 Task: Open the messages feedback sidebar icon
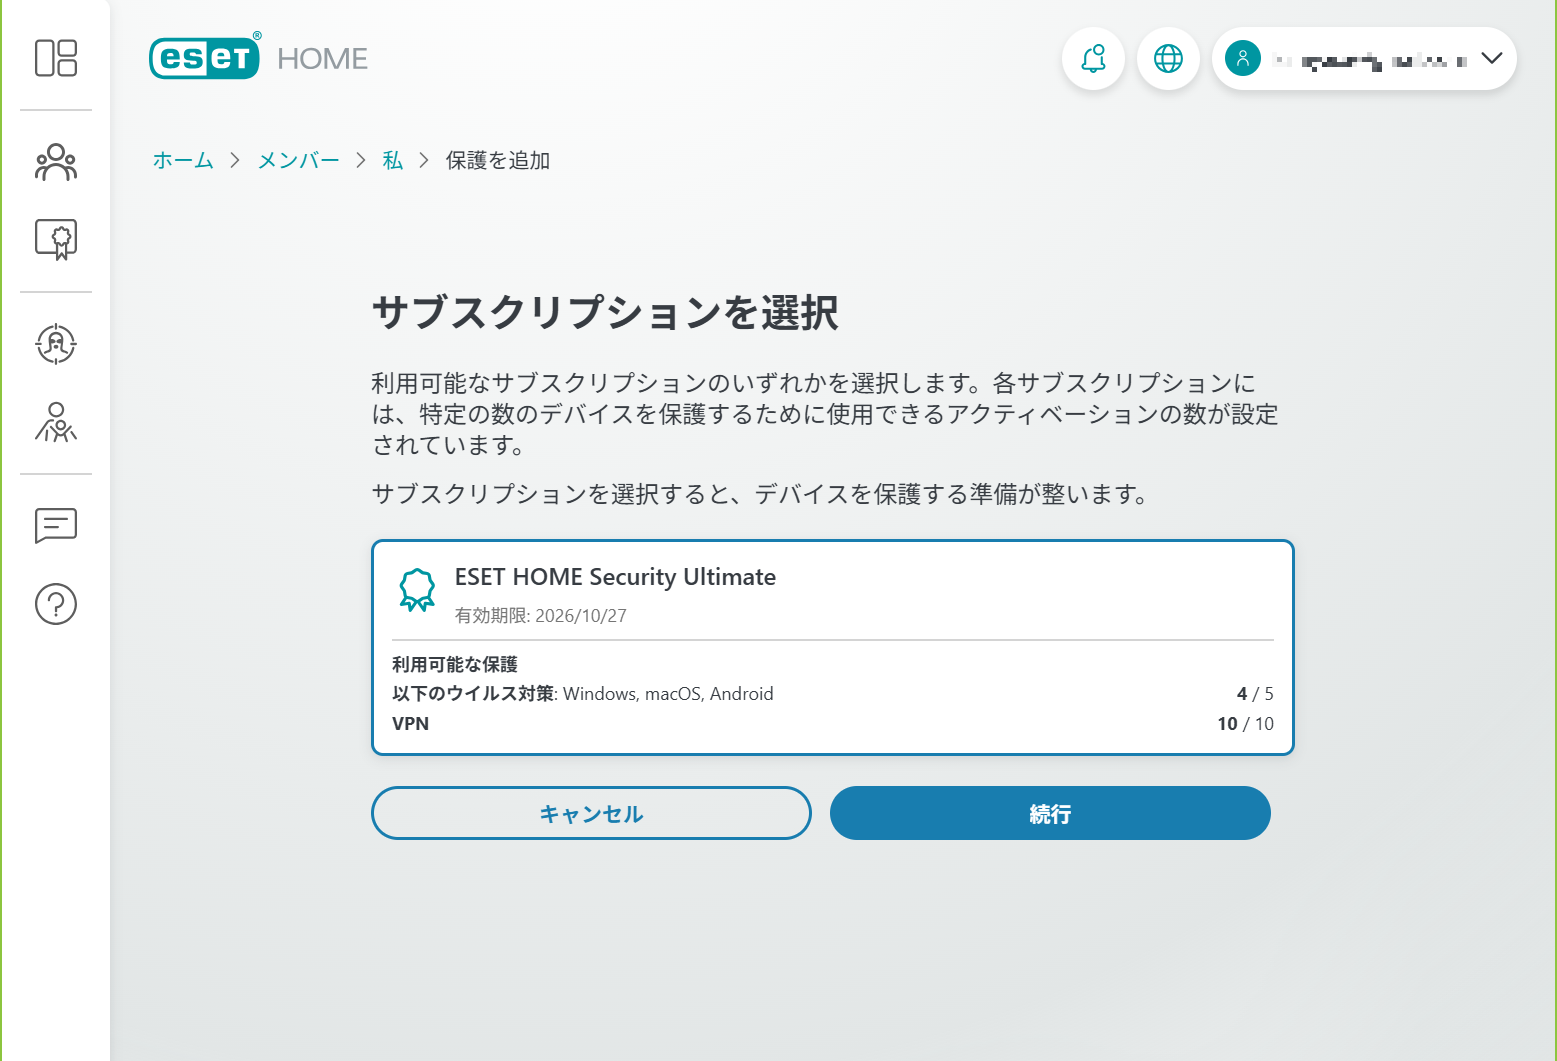[56, 525]
